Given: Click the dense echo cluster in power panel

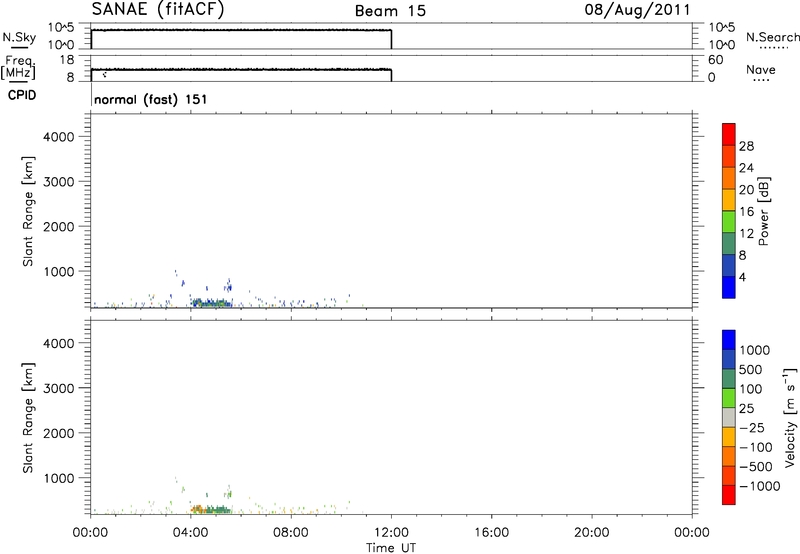Looking at the screenshot, I should [x=211, y=303].
